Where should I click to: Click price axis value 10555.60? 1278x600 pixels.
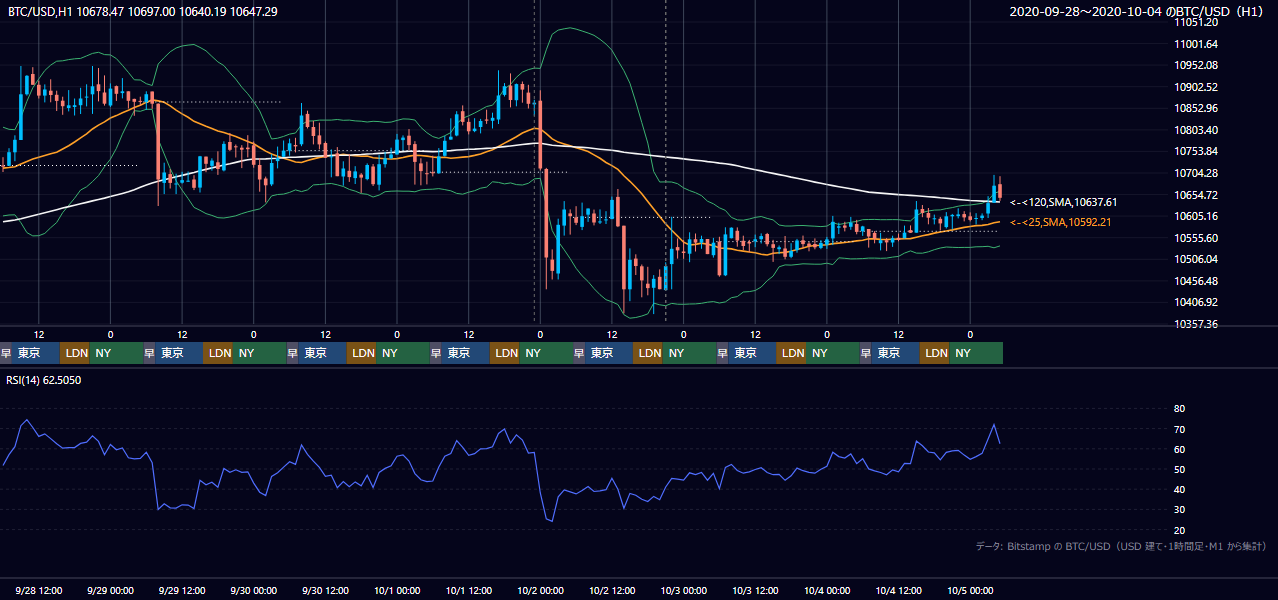1196,238
